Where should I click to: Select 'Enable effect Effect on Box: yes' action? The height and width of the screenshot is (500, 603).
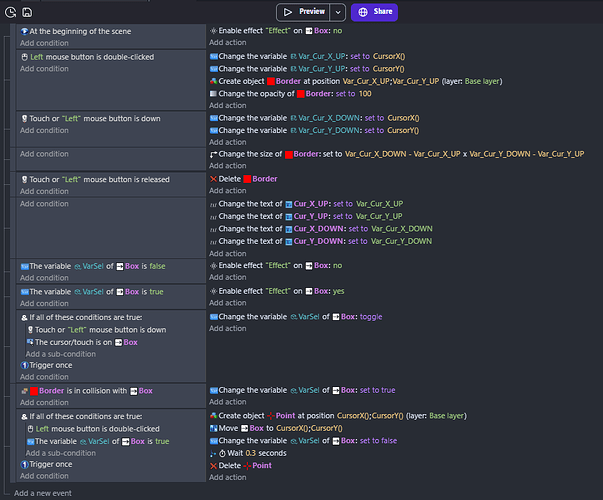(x=277, y=291)
